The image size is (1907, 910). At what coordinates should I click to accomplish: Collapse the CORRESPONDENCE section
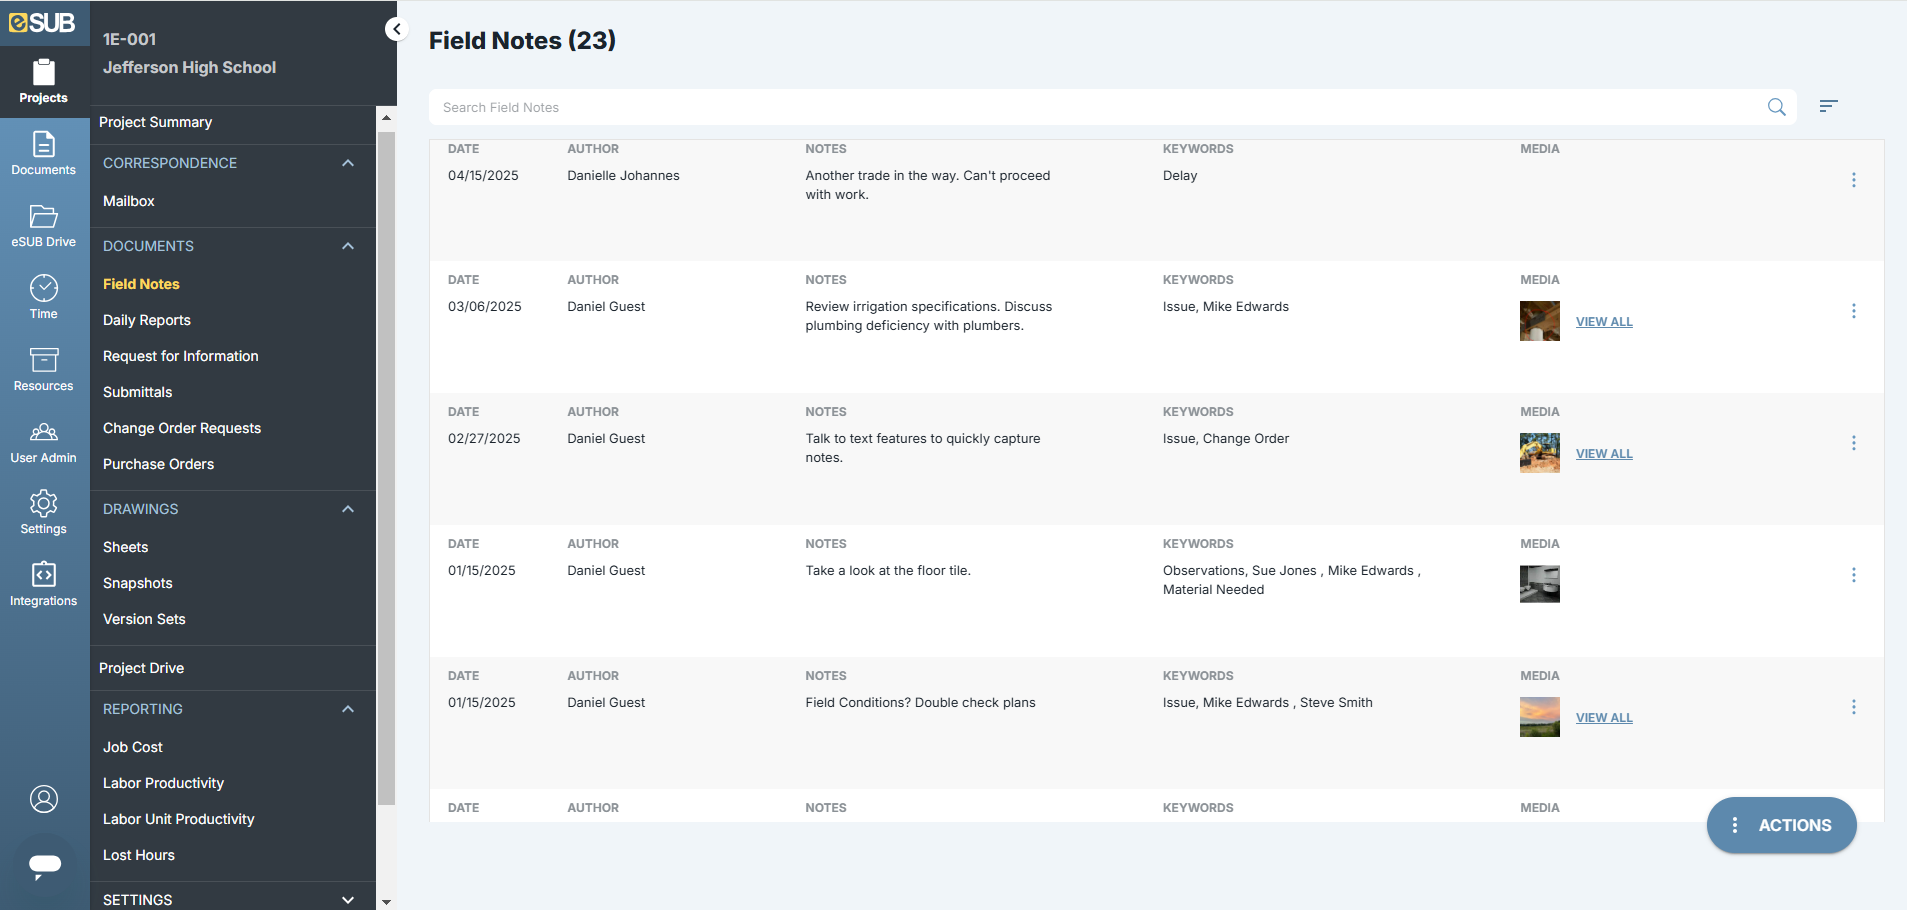click(x=348, y=163)
